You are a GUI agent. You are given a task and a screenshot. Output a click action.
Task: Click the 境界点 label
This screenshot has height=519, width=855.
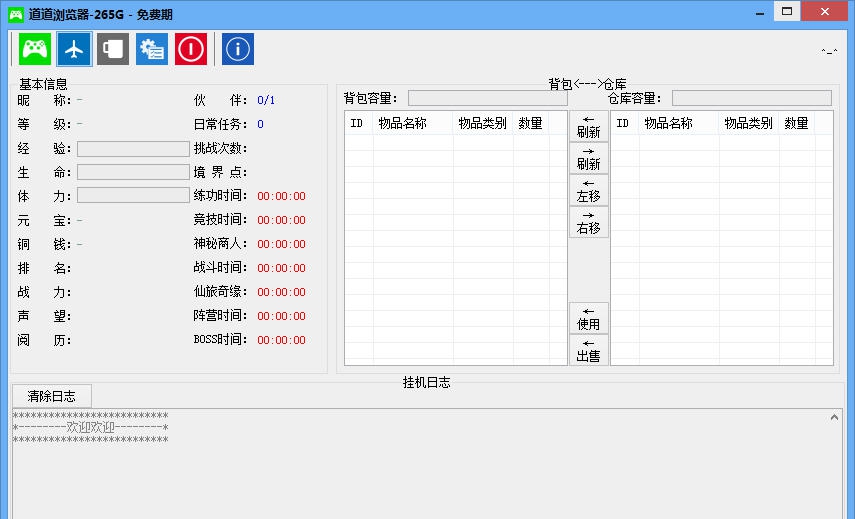(x=220, y=172)
